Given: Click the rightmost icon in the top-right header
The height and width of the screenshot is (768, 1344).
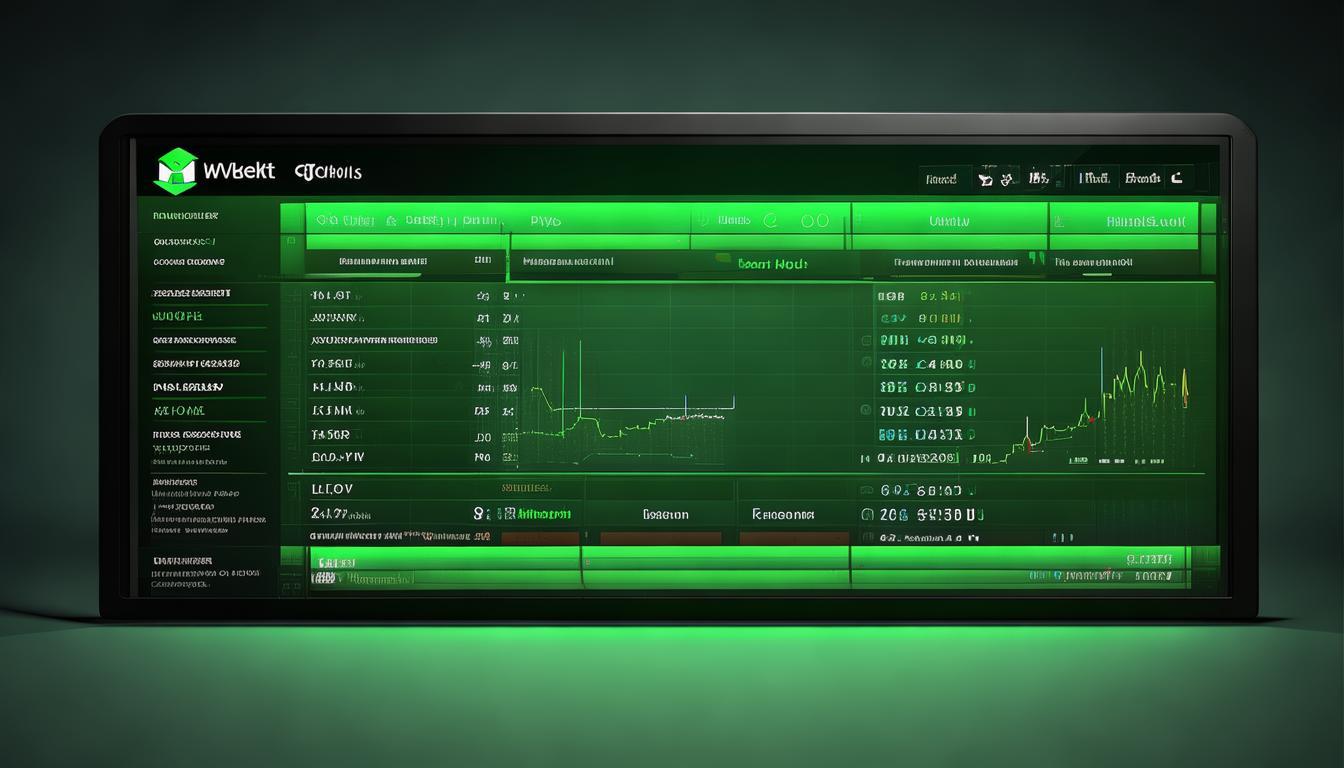Looking at the screenshot, I should click(x=1177, y=178).
